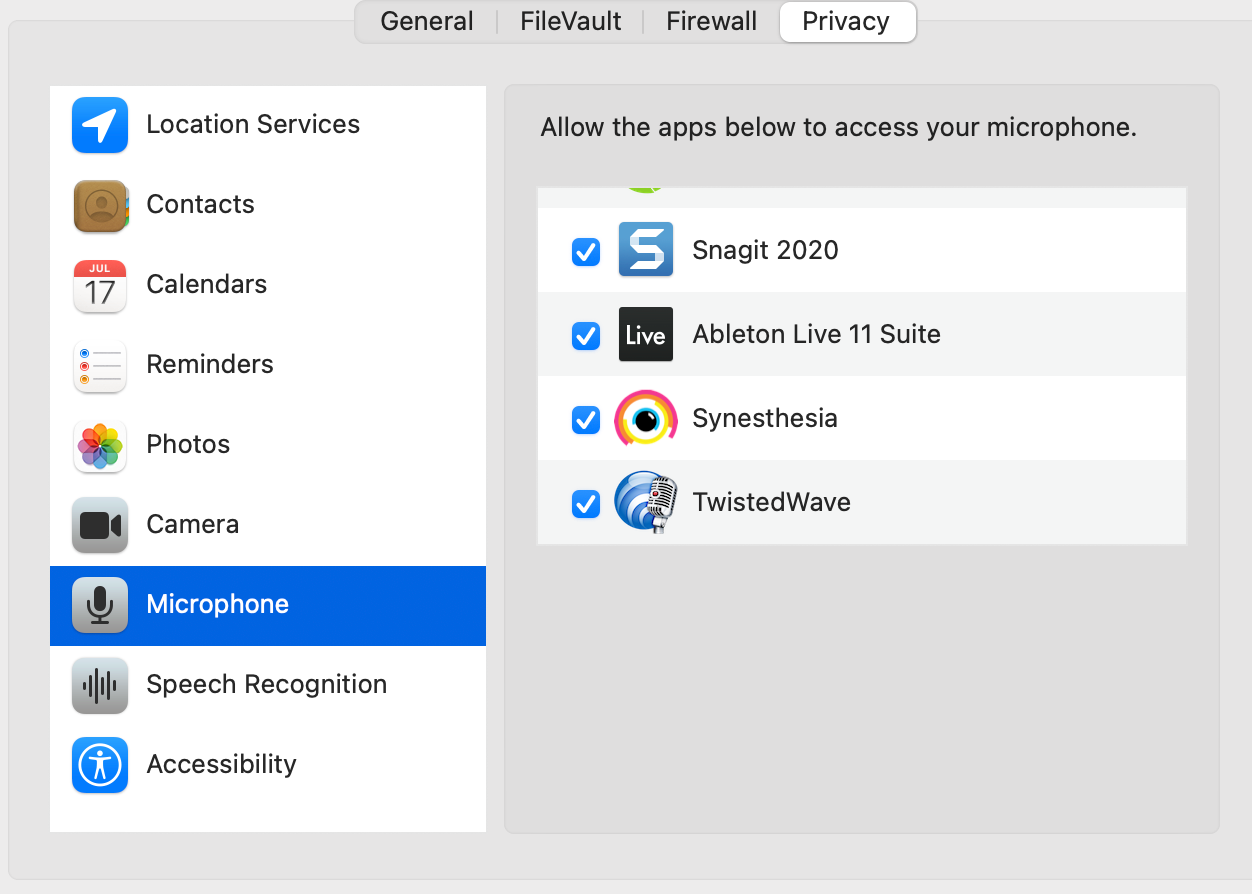Select the Contacts book icon
The image size is (1252, 894).
pyautogui.click(x=100, y=205)
